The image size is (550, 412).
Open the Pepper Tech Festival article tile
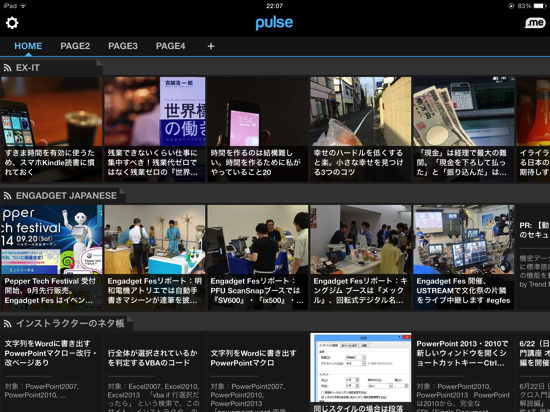click(x=52, y=257)
